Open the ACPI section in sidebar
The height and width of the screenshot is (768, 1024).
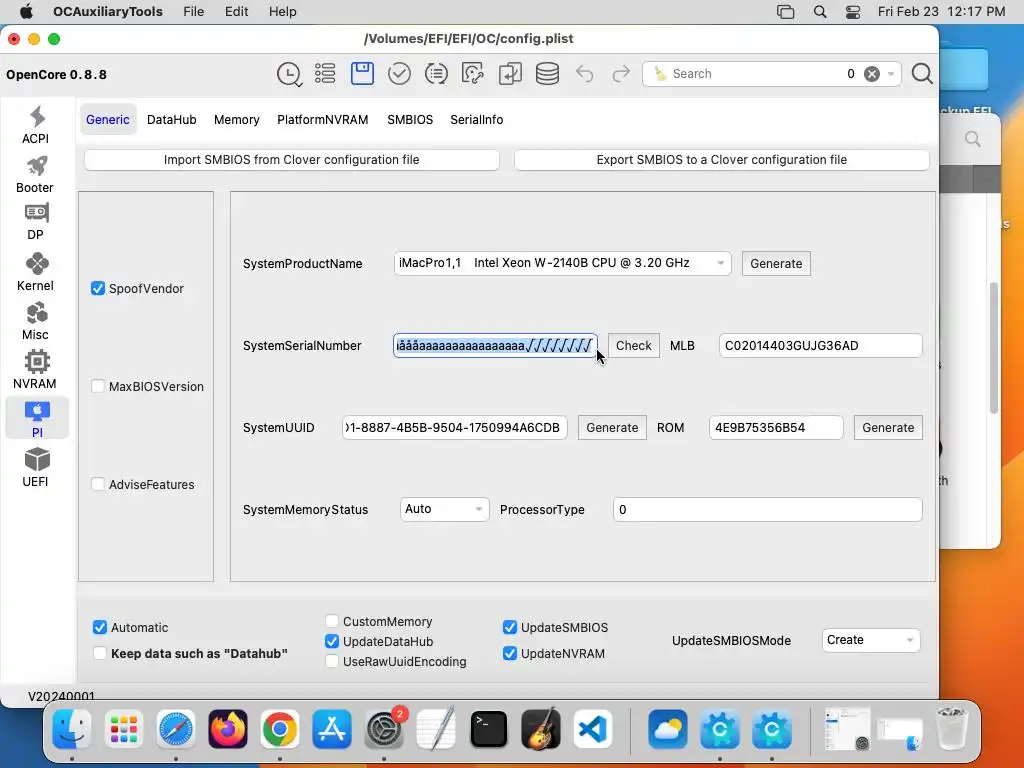coord(36,125)
